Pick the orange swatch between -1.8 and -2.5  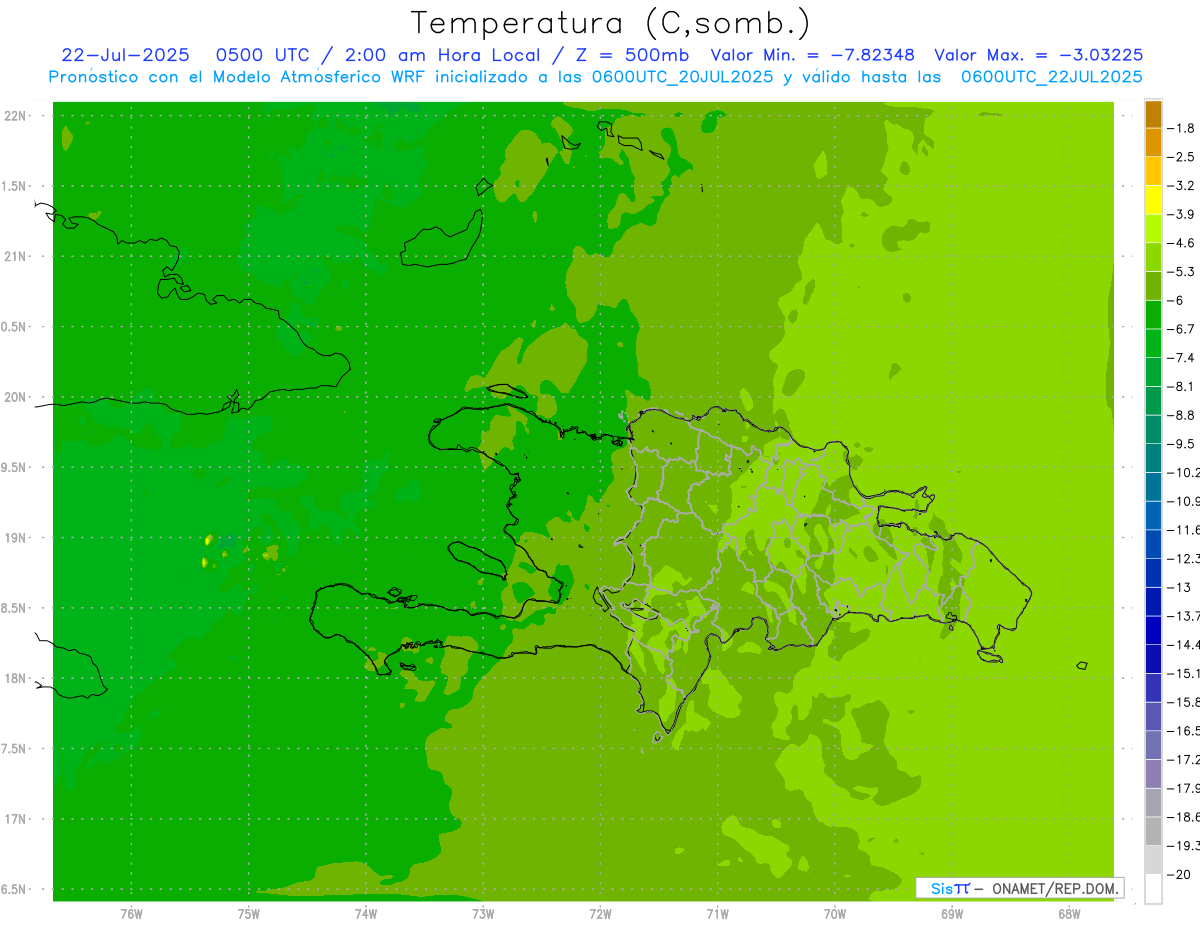(x=1153, y=143)
